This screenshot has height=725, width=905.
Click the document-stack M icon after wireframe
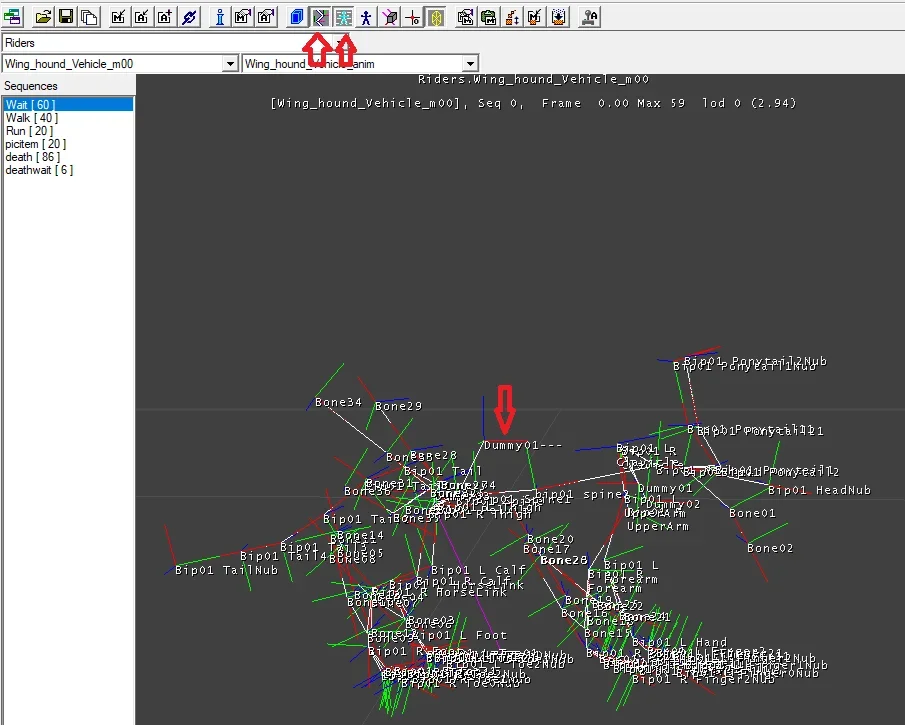tap(465, 17)
